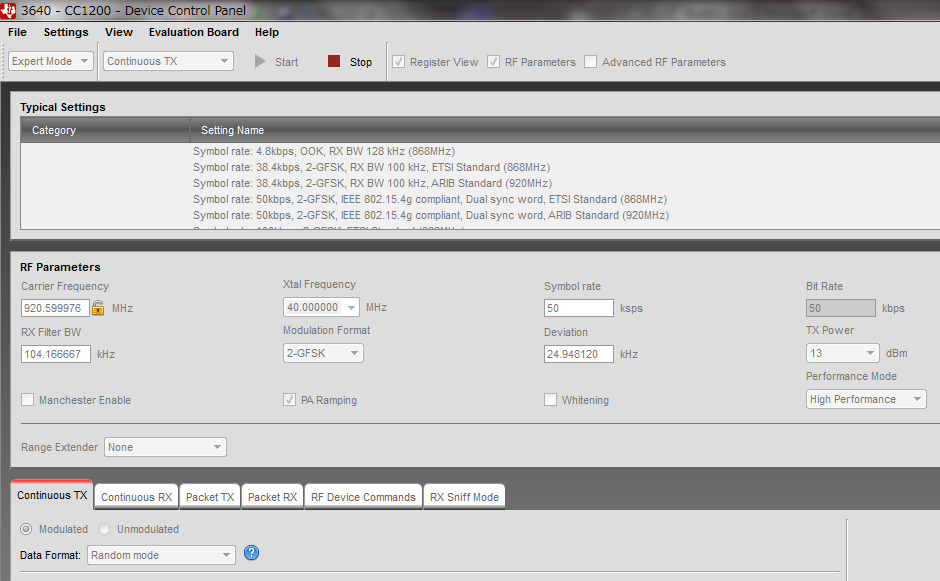Select 38.4kbps 2-GFSK ETSI Standard (868MHz) setting
This screenshot has height=581, width=940.
pyautogui.click(x=371, y=167)
